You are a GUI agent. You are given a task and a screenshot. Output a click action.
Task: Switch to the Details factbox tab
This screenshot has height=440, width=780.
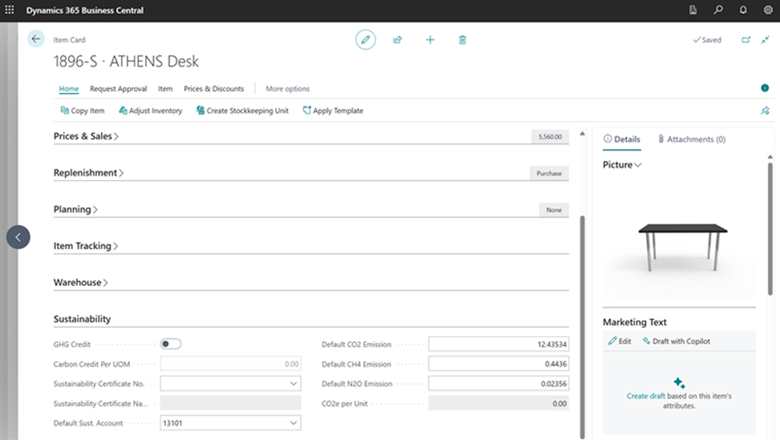coord(622,139)
